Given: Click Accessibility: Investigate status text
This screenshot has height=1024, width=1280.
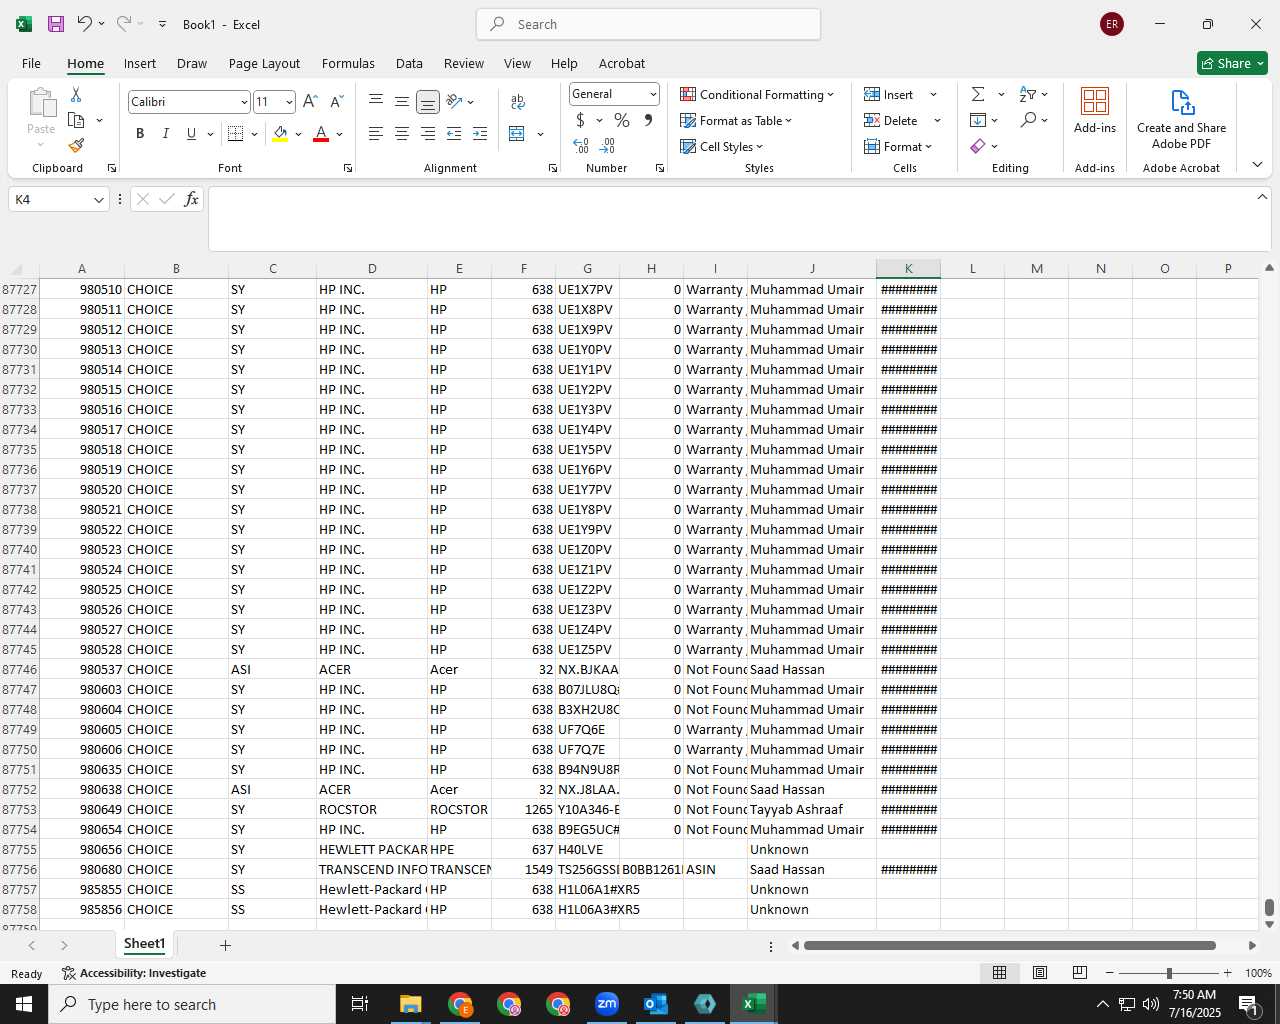Looking at the screenshot, I should pos(134,973).
